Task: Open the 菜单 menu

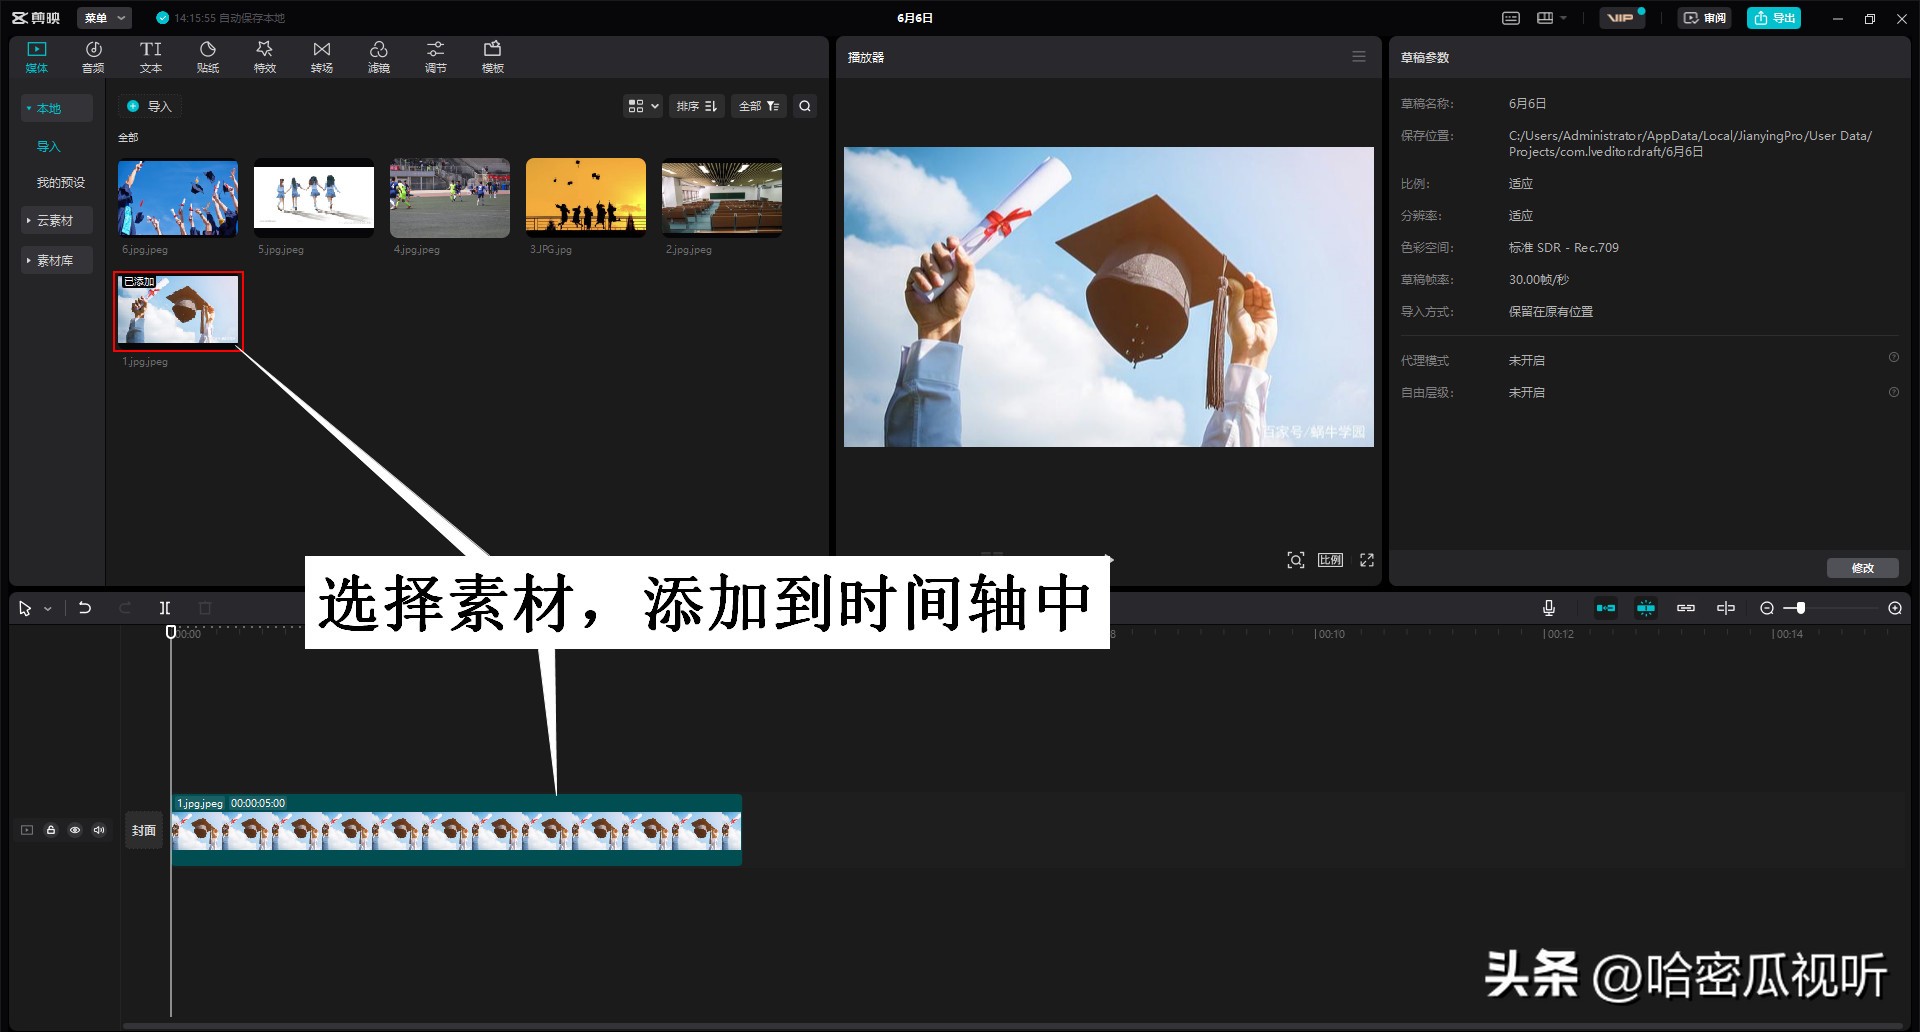Action: [x=103, y=17]
